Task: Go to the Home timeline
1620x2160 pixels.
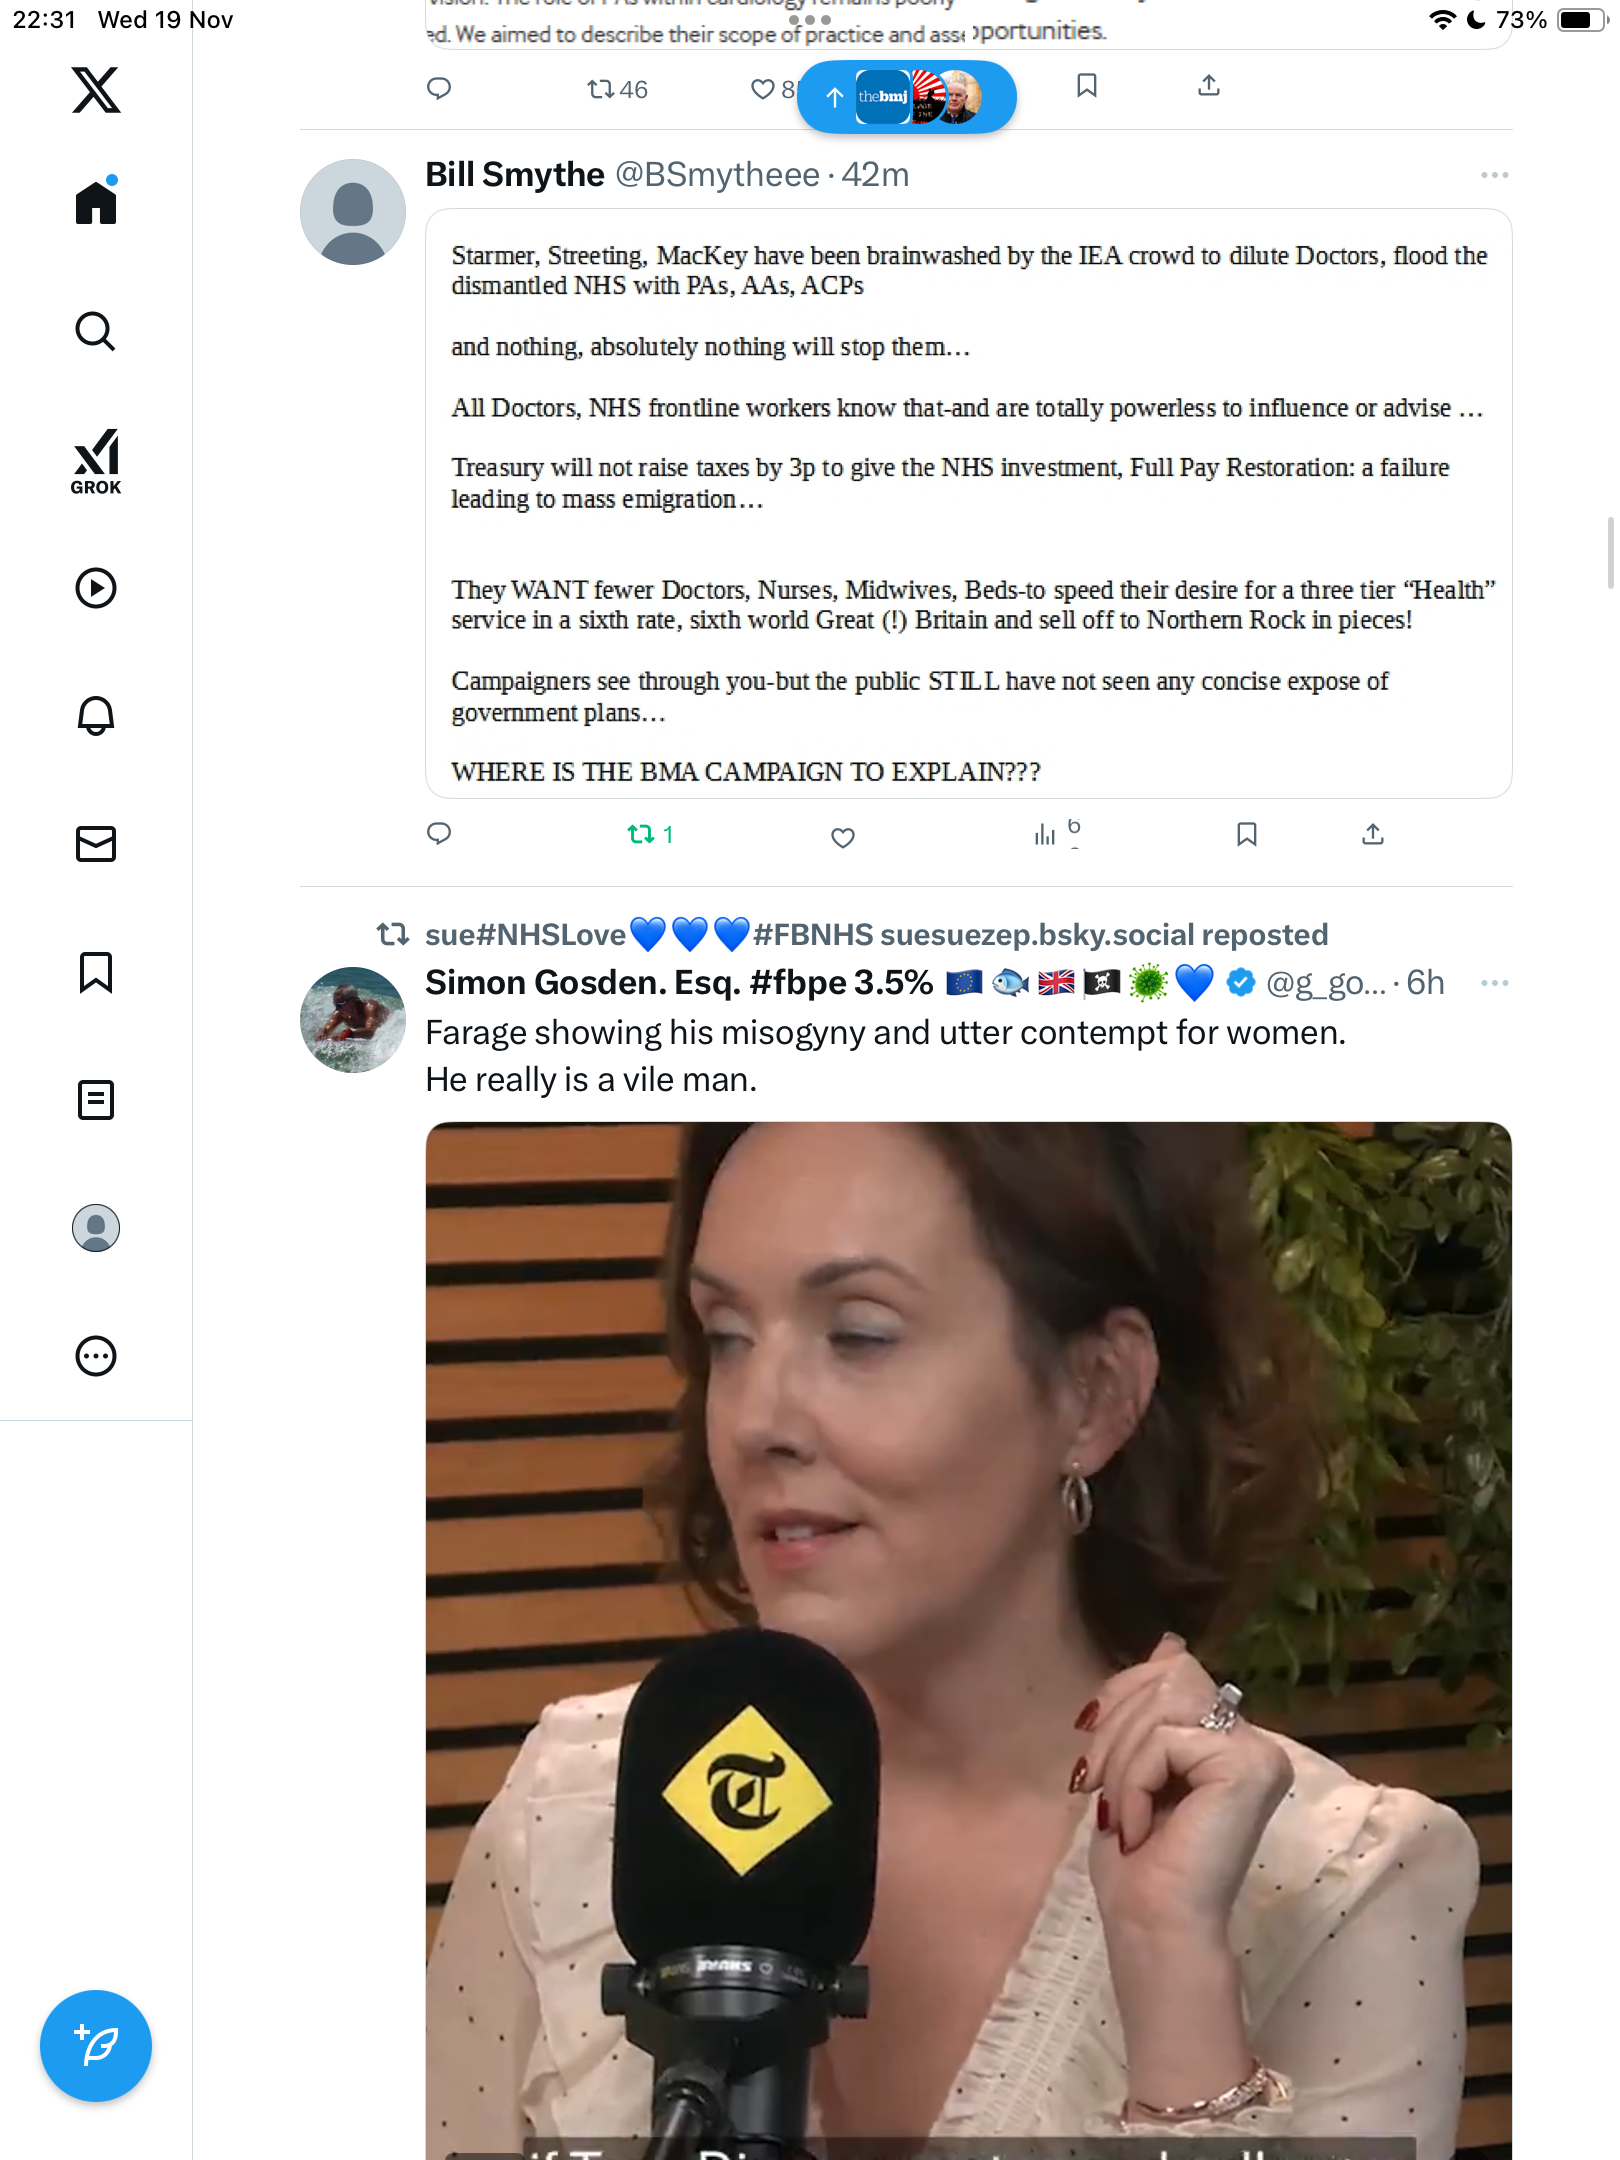Action: 96,203
